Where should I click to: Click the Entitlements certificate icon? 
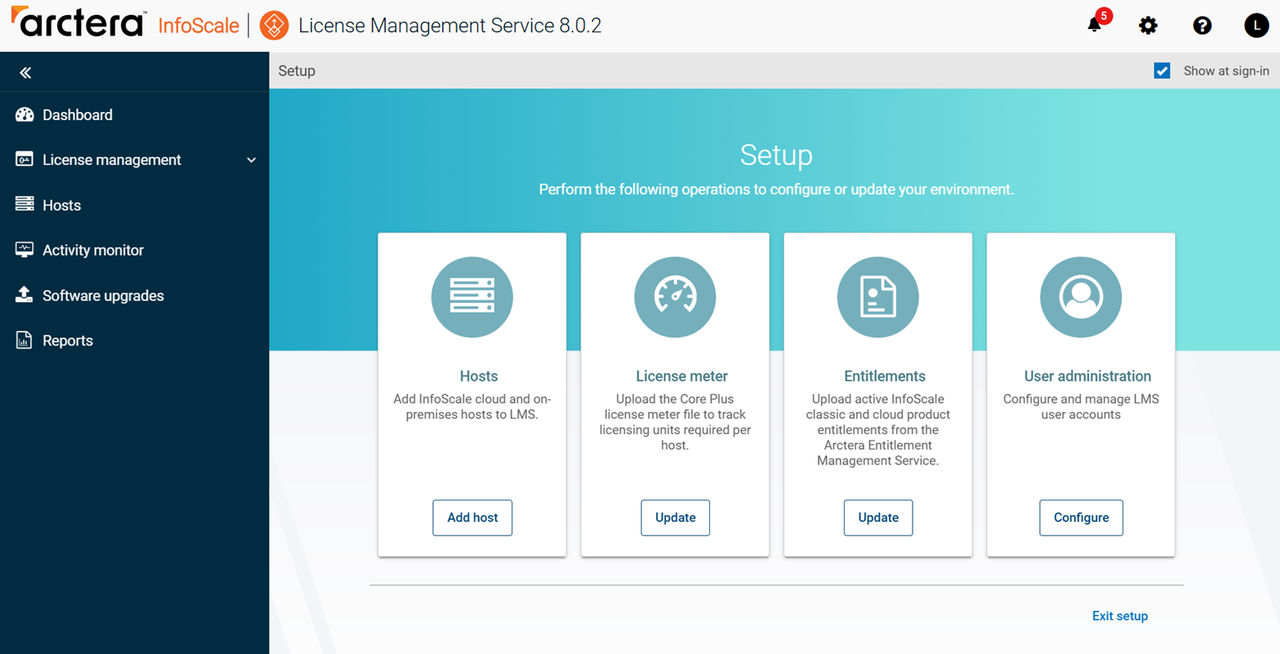pyautogui.click(x=878, y=297)
